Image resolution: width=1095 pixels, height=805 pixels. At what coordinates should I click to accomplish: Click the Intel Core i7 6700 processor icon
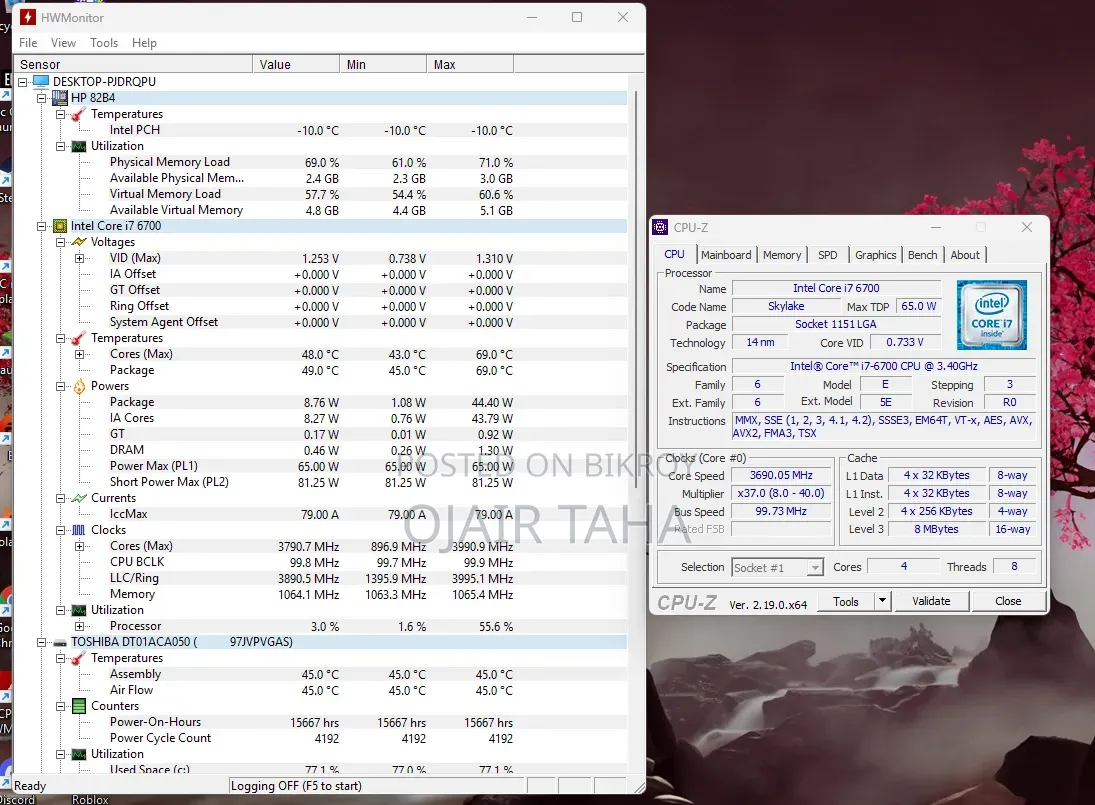point(60,226)
